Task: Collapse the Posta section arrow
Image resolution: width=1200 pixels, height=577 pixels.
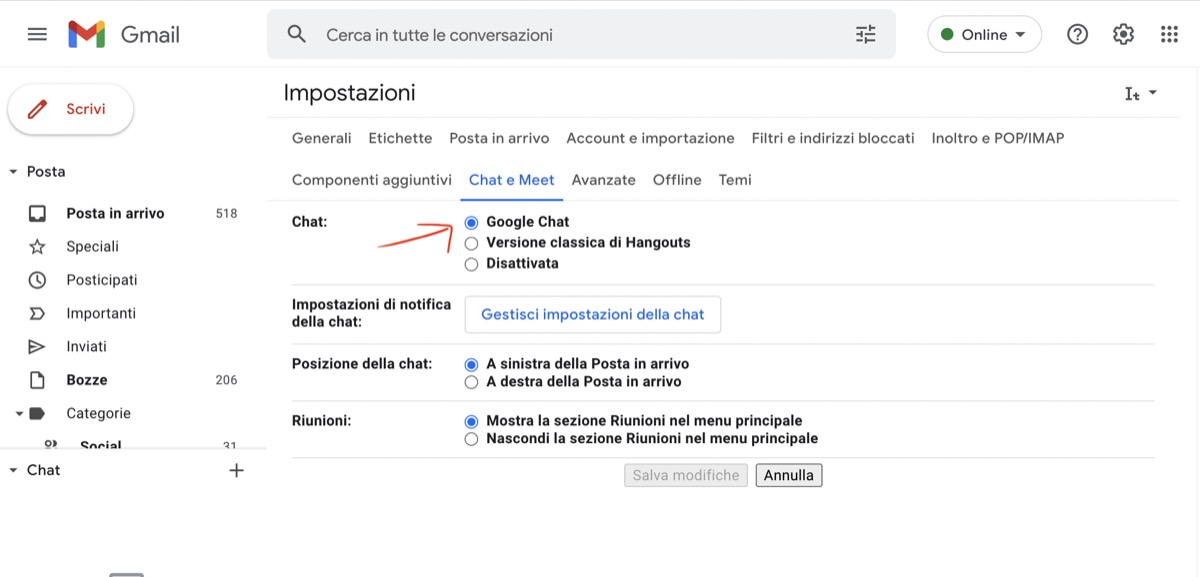Action: pos(13,172)
